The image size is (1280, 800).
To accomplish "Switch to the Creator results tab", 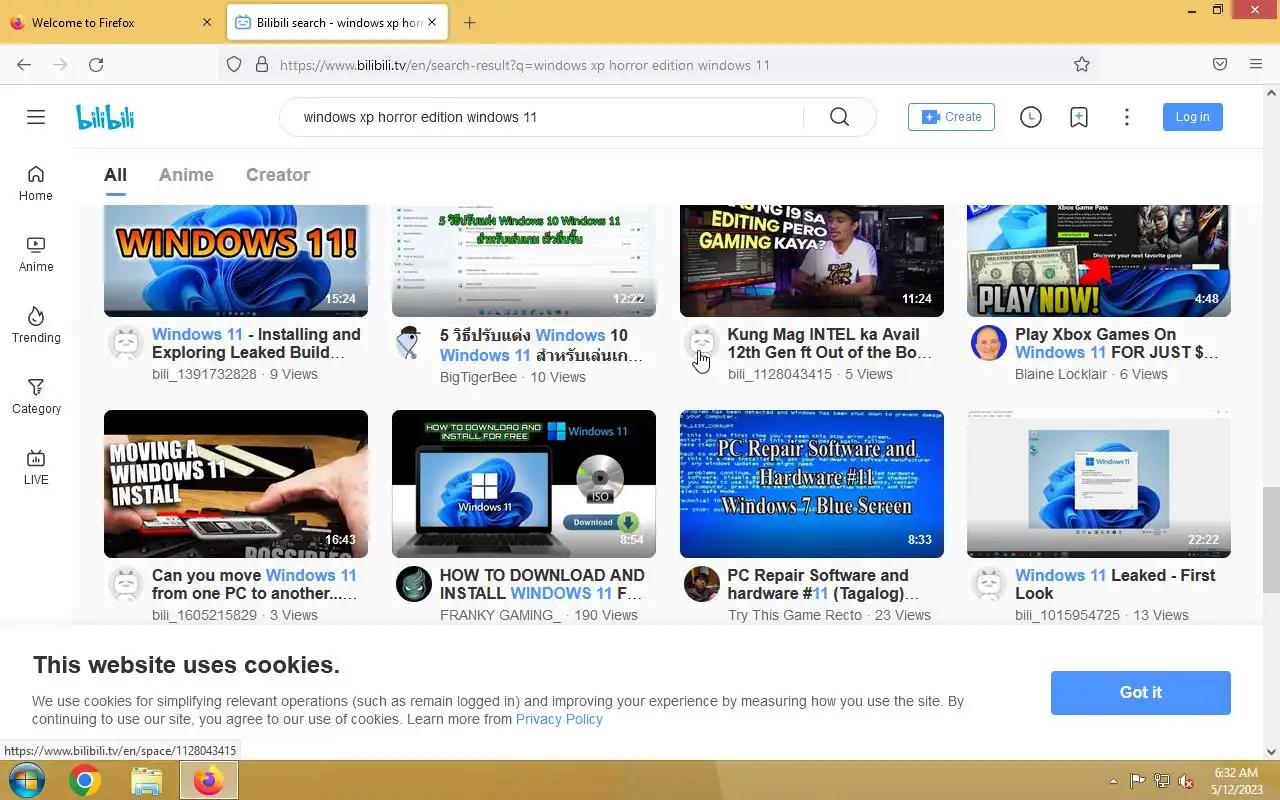I will click(x=278, y=175).
